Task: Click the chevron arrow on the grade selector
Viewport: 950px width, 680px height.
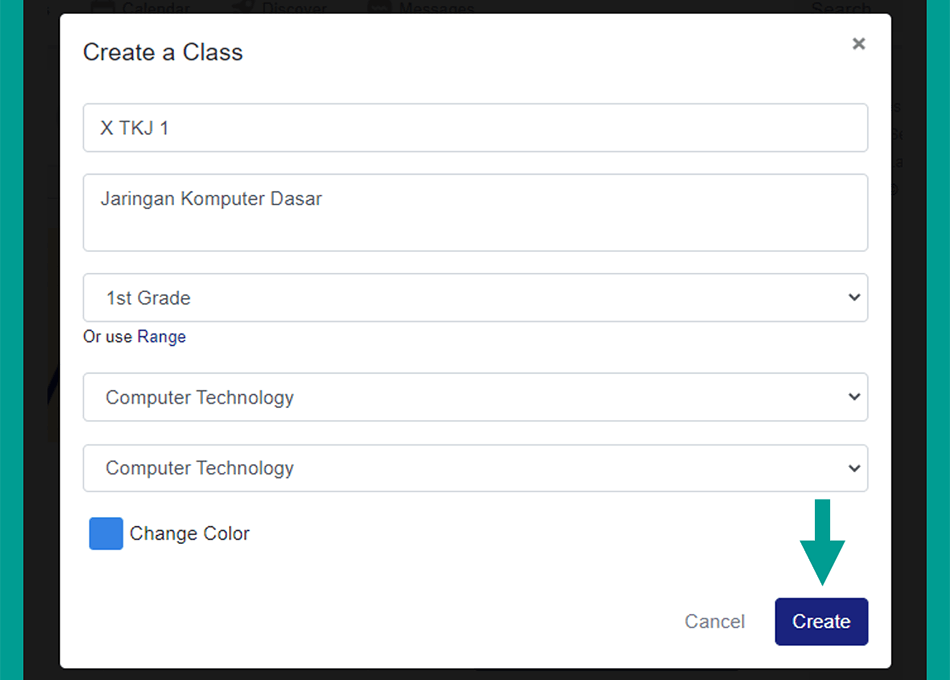Action: pyautogui.click(x=854, y=298)
